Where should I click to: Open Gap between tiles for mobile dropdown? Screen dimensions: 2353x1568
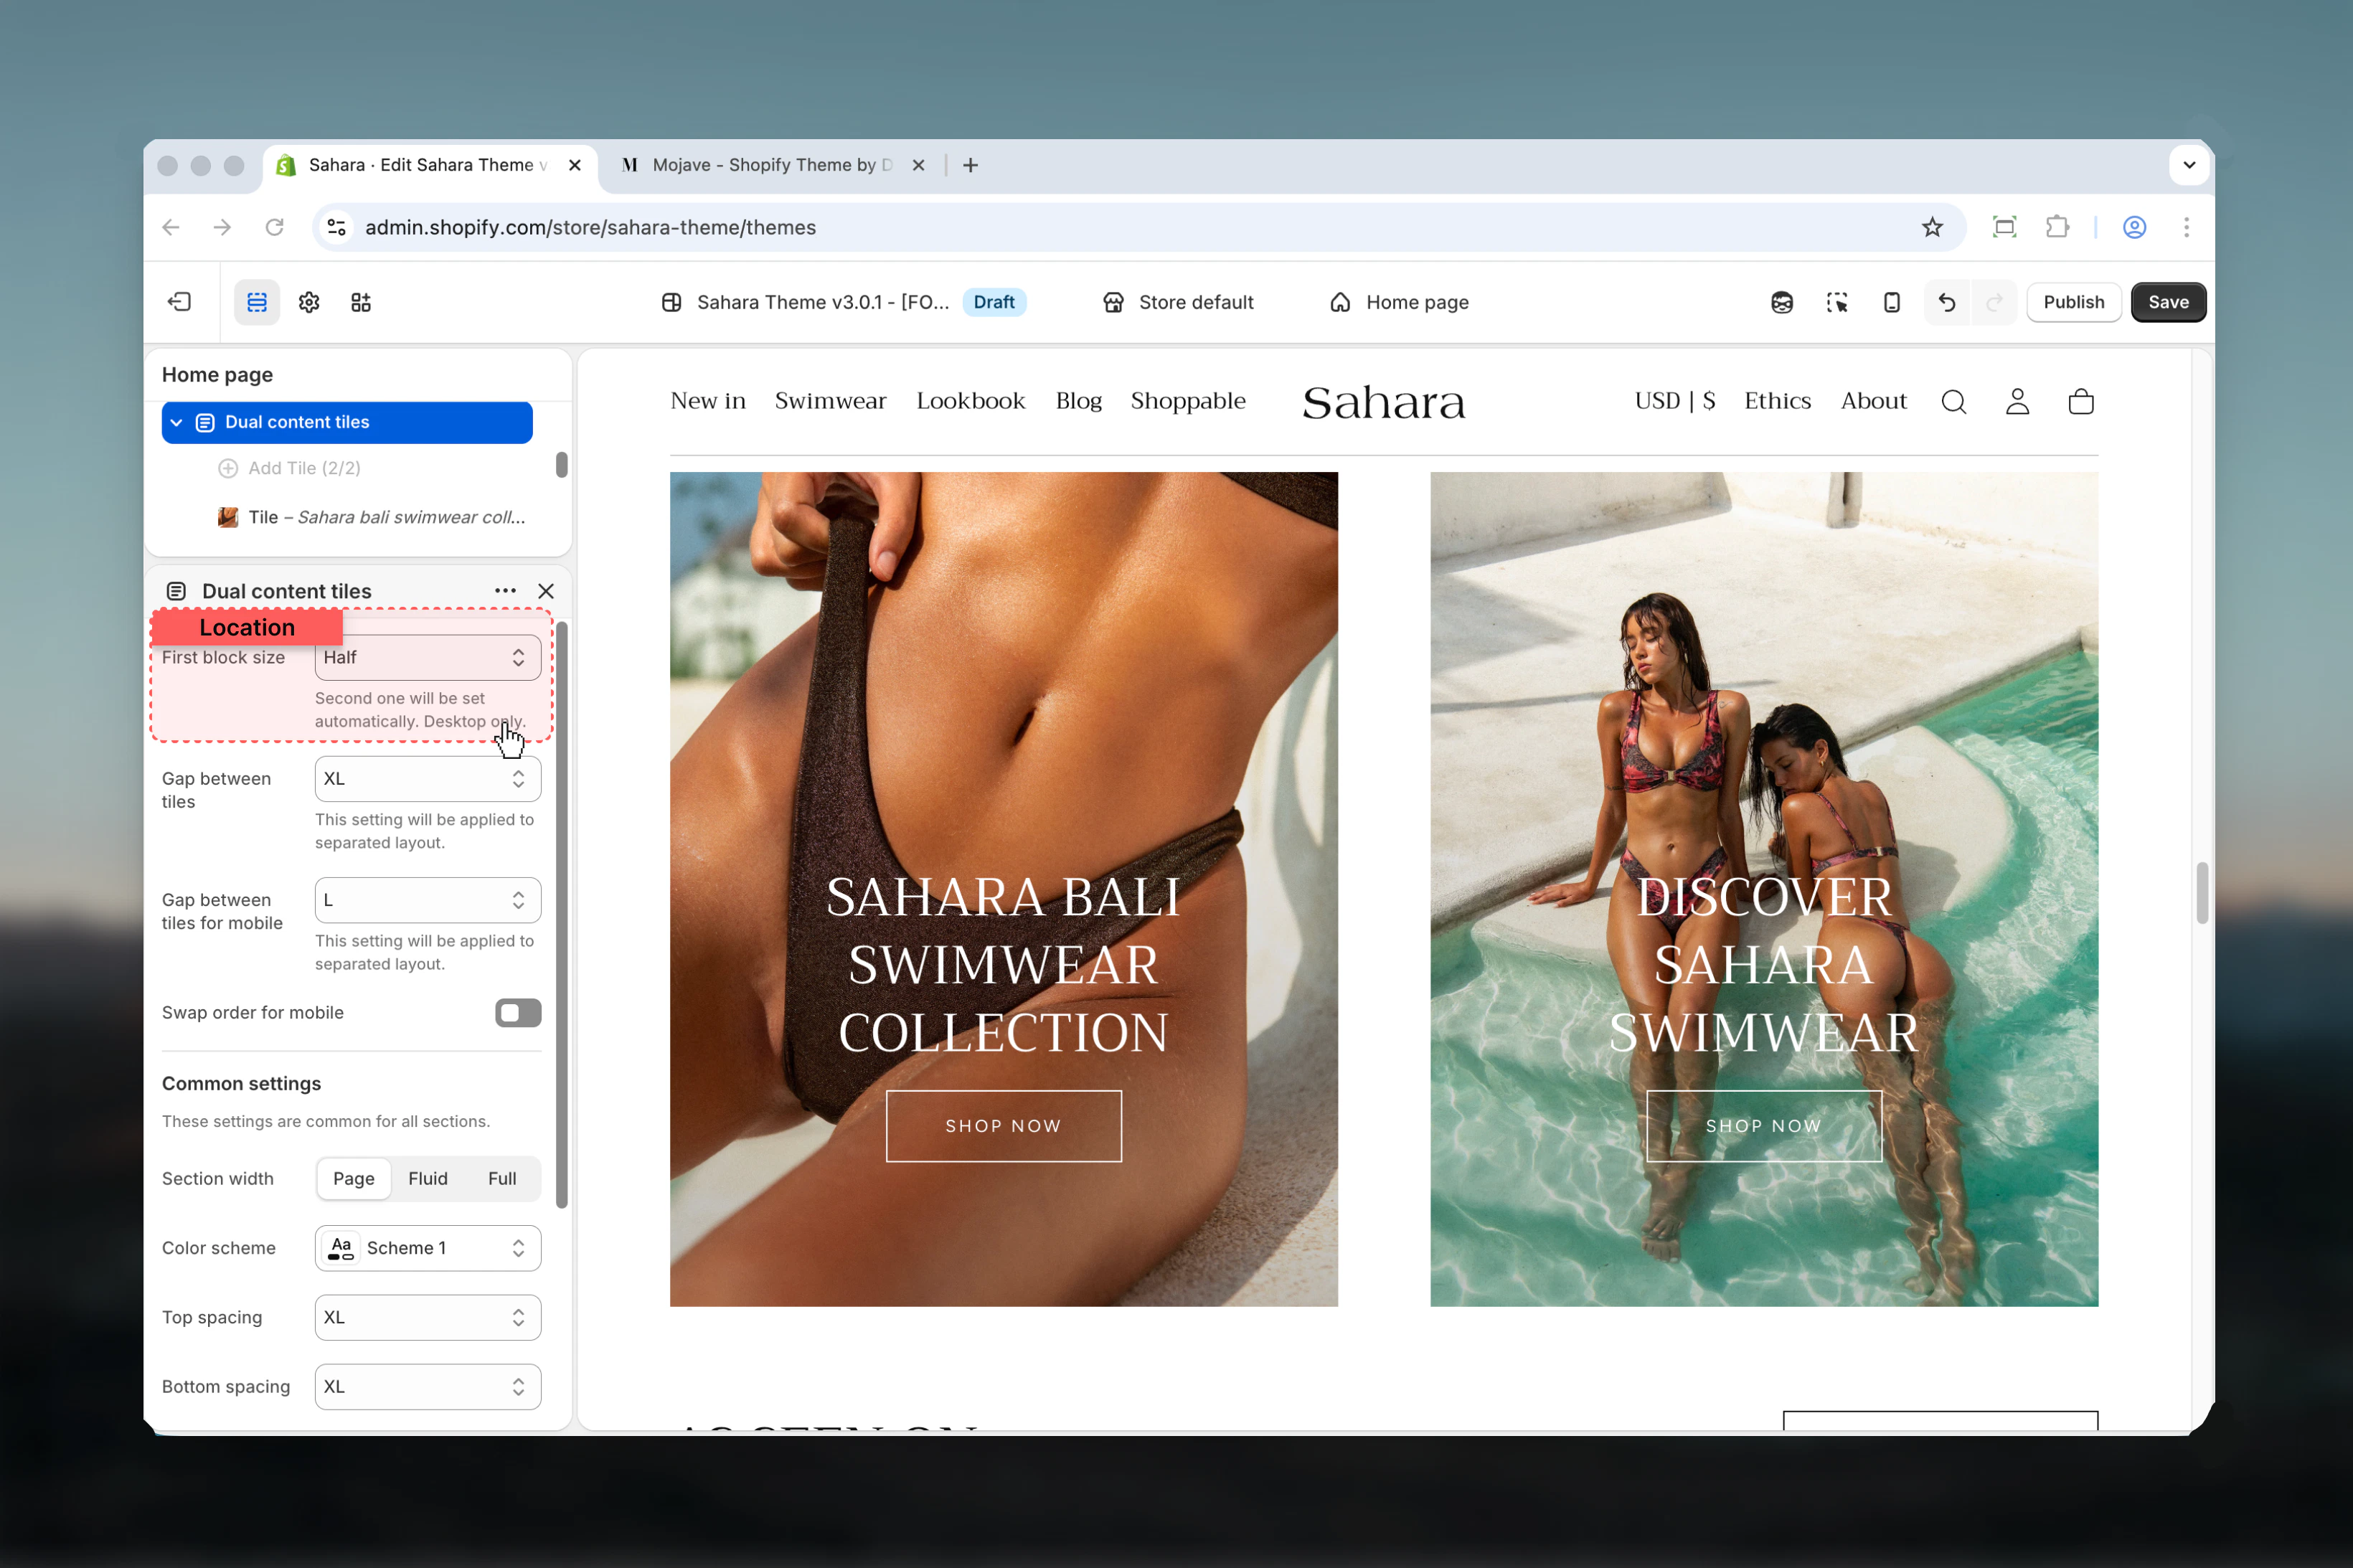[x=428, y=900]
